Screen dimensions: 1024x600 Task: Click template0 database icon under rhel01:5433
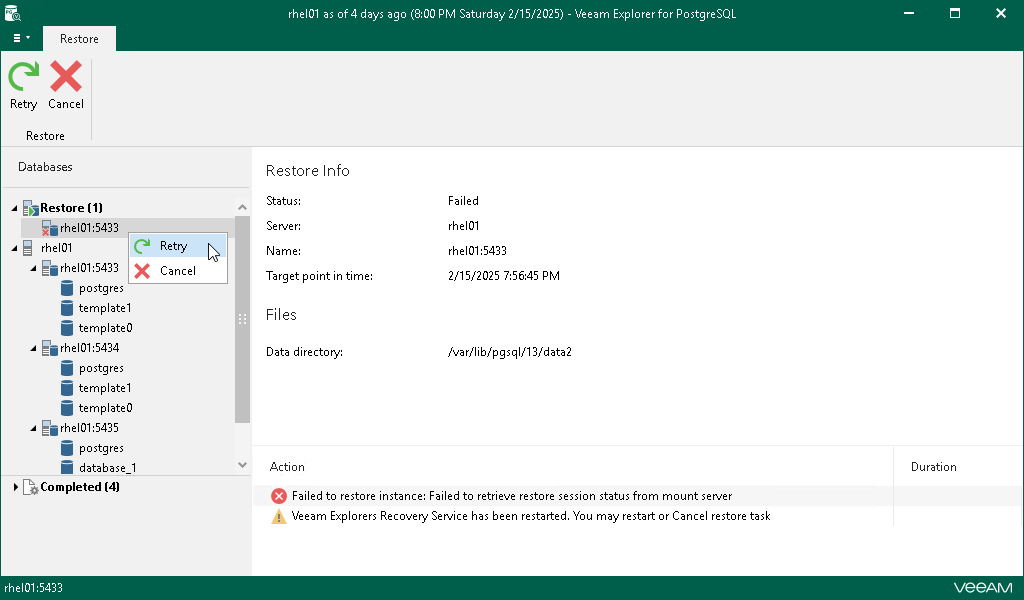(67, 328)
